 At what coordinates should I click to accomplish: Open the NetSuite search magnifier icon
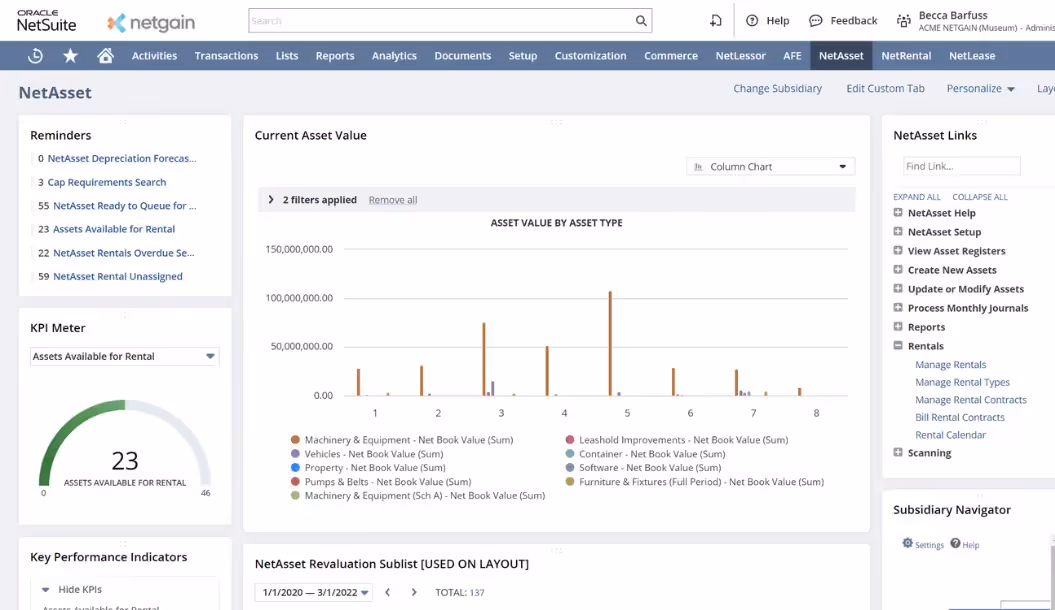[x=641, y=20]
